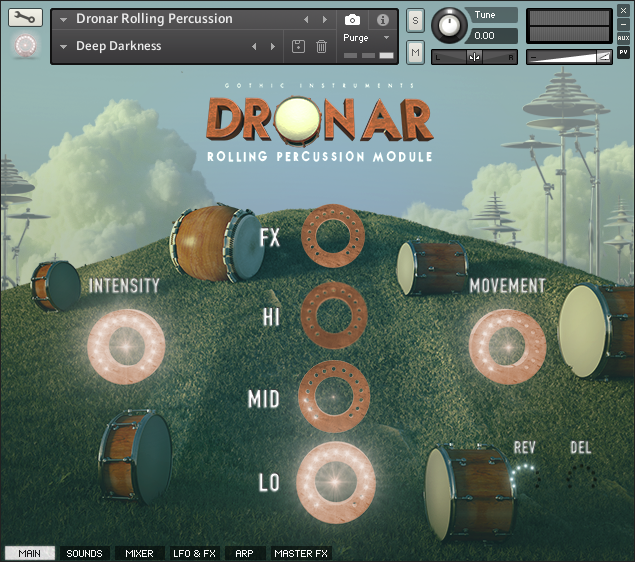Image resolution: width=635 pixels, height=562 pixels.
Task: Toggle the FX layer ring
Action: (333, 236)
